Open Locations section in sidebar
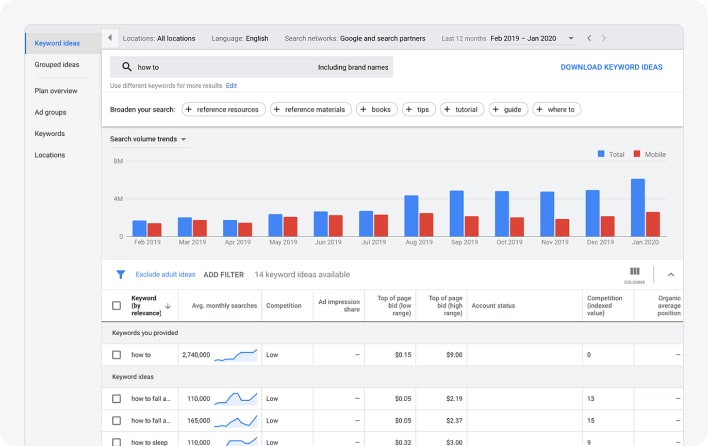Image resolution: width=708 pixels, height=446 pixels. tap(50, 155)
